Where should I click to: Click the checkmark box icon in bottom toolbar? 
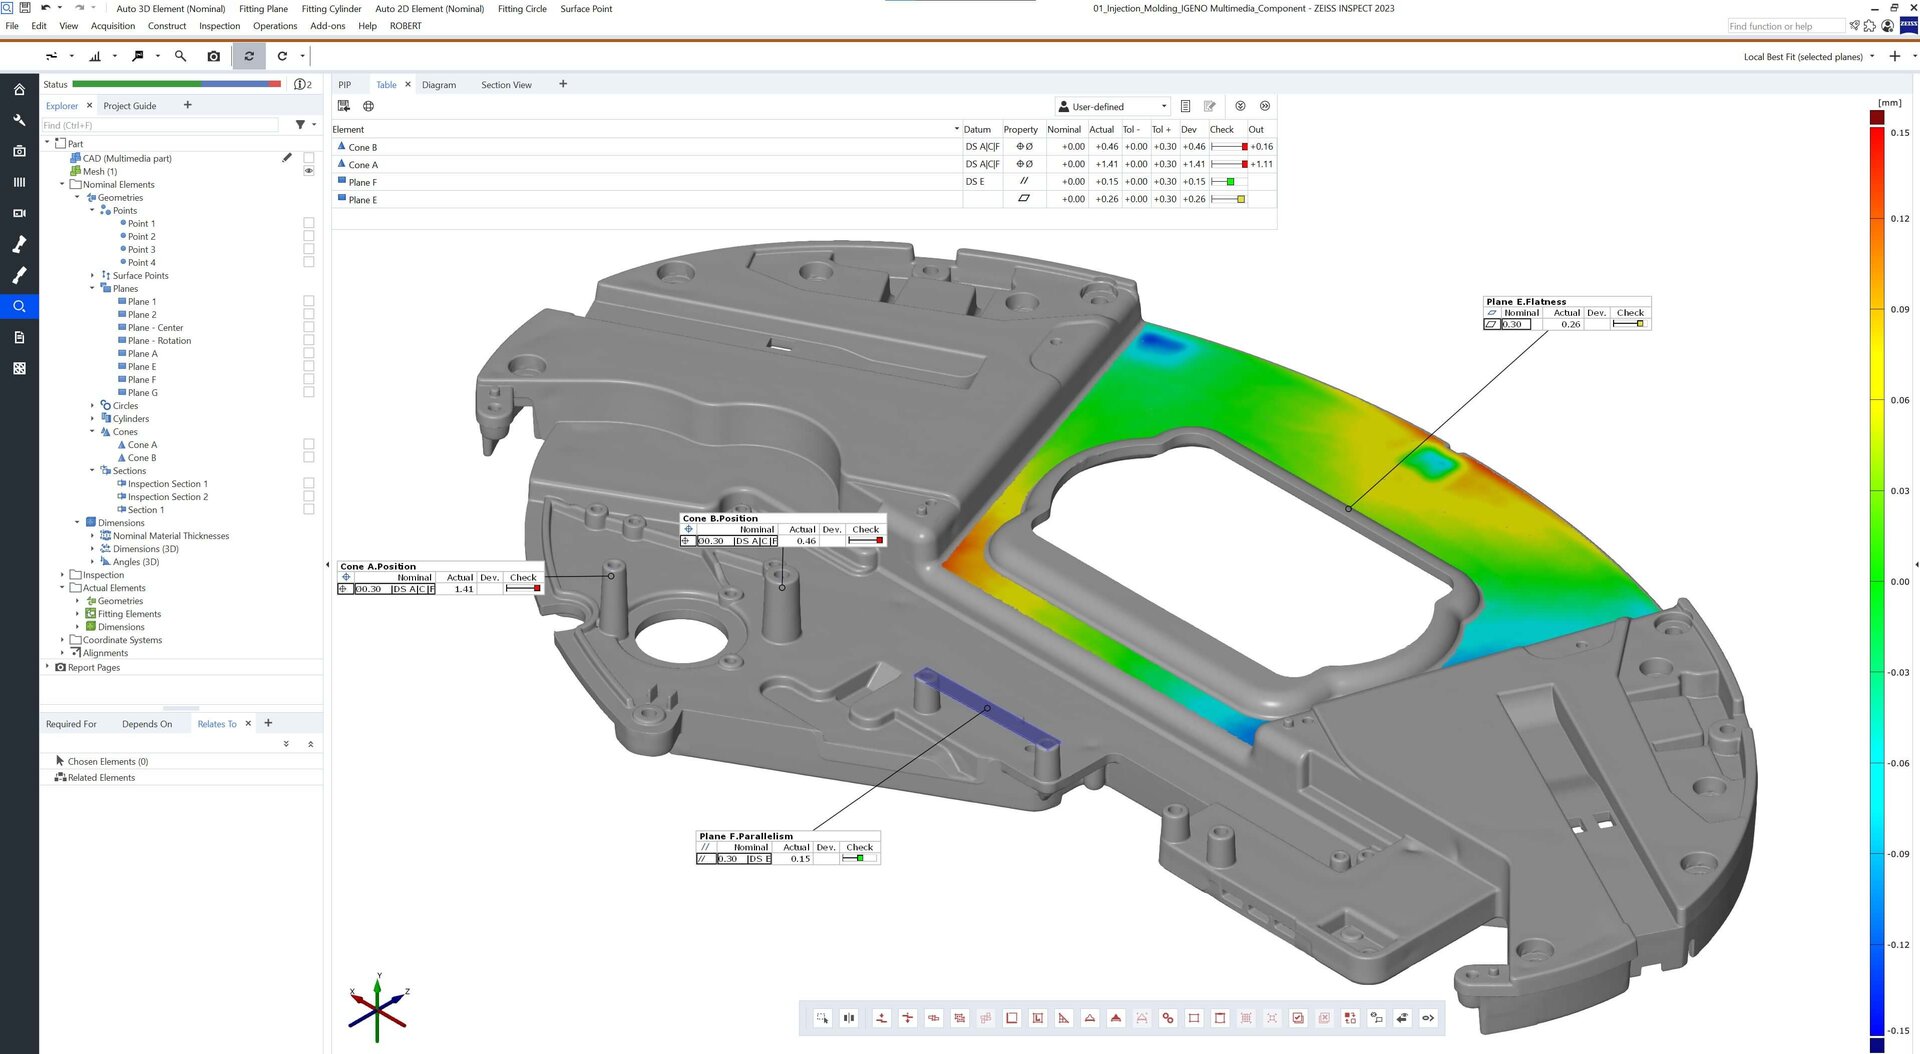click(1298, 1018)
